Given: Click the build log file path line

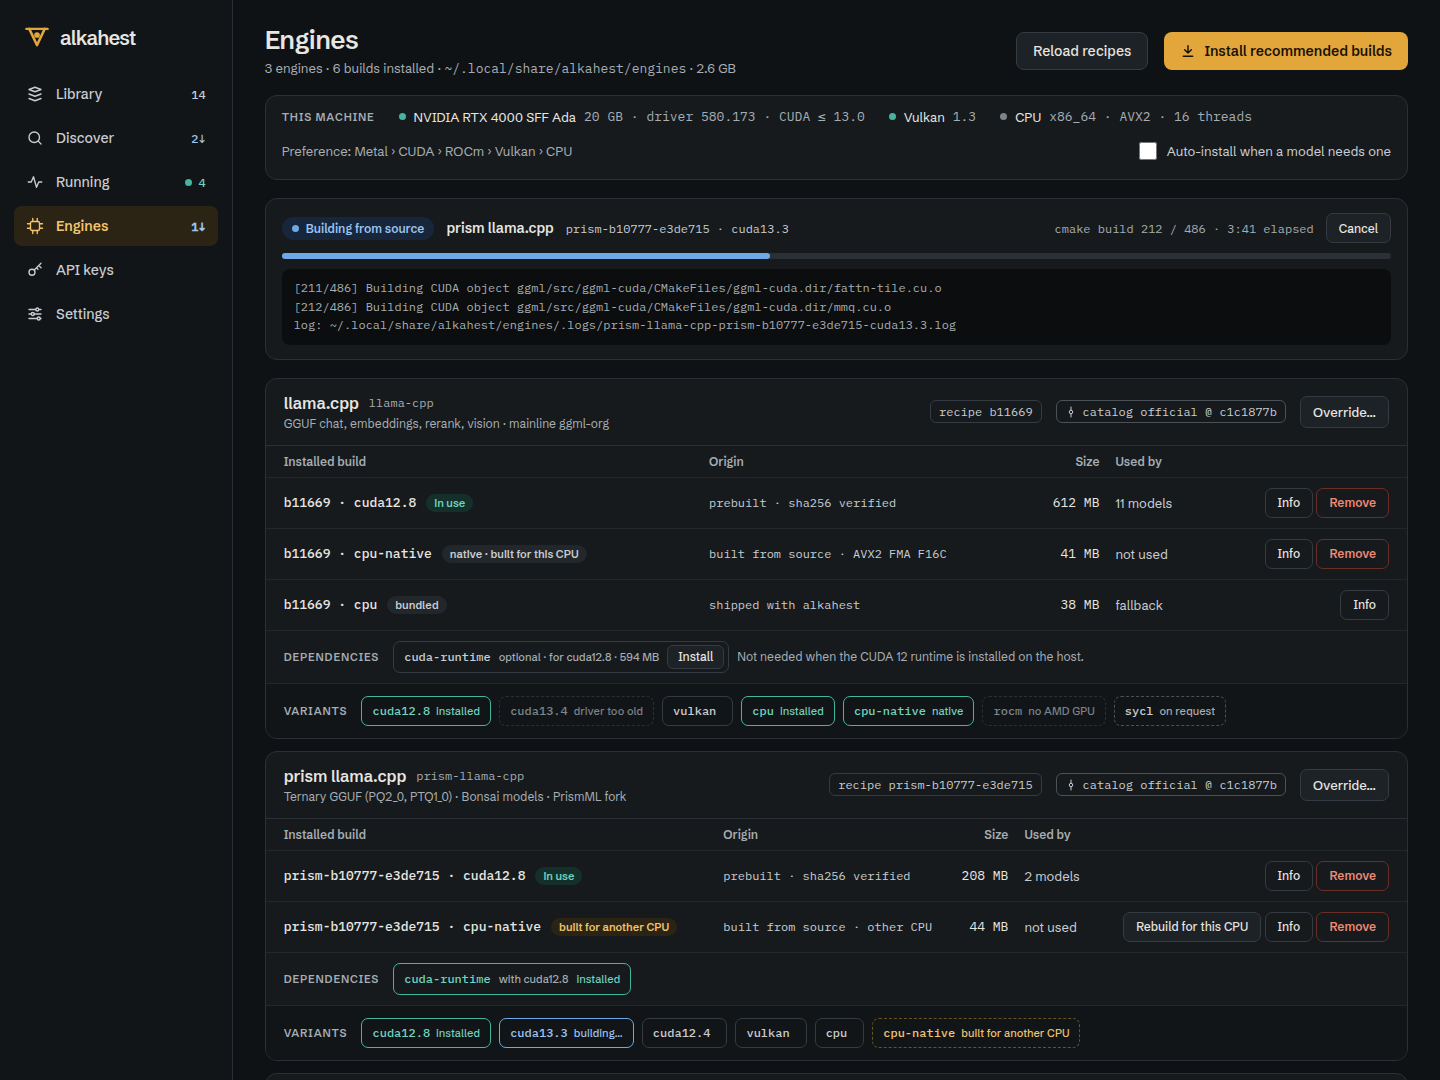Looking at the screenshot, I should click(625, 325).
